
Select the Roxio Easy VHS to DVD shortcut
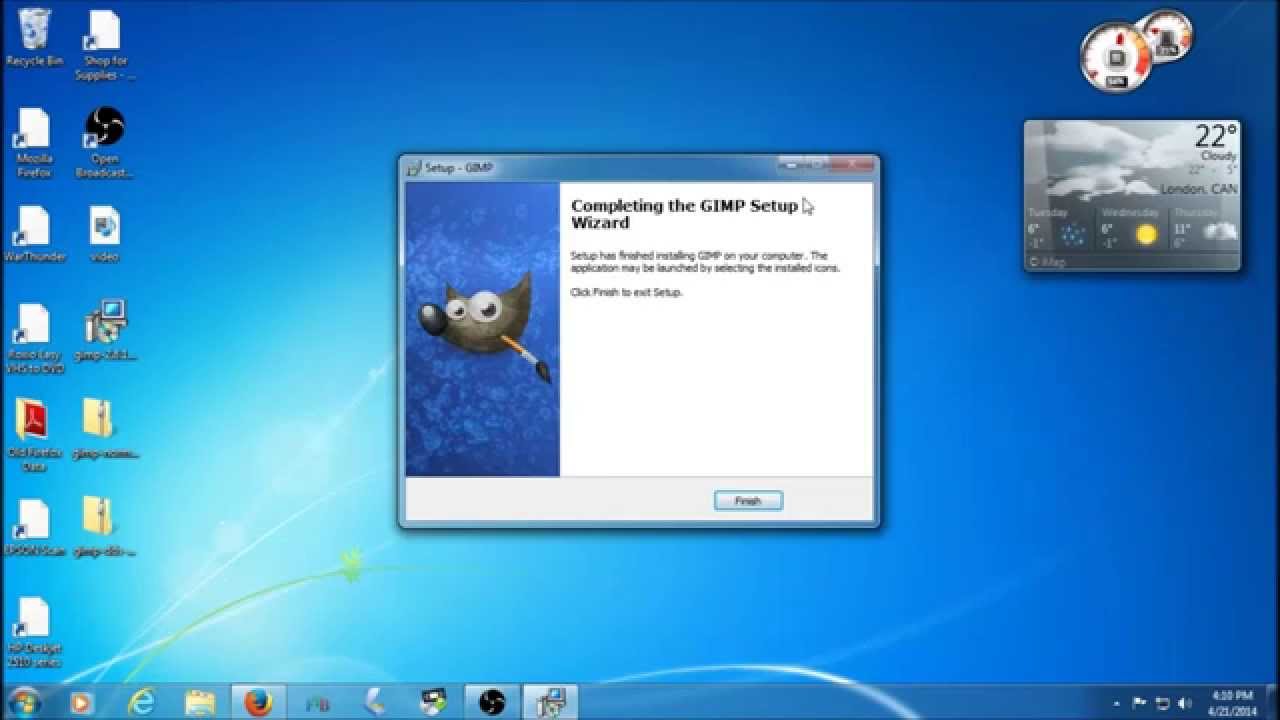[x=34, y=338]
